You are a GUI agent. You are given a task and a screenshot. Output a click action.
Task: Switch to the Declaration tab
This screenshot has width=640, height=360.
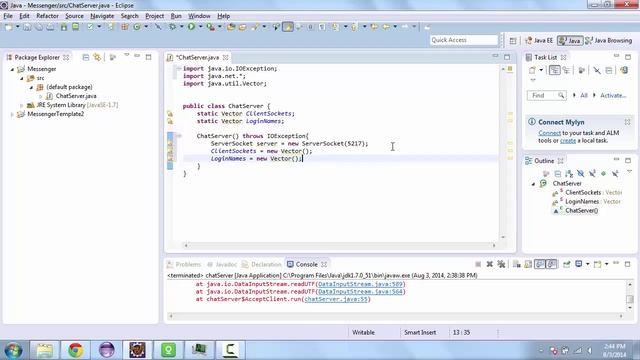(262, 264)
